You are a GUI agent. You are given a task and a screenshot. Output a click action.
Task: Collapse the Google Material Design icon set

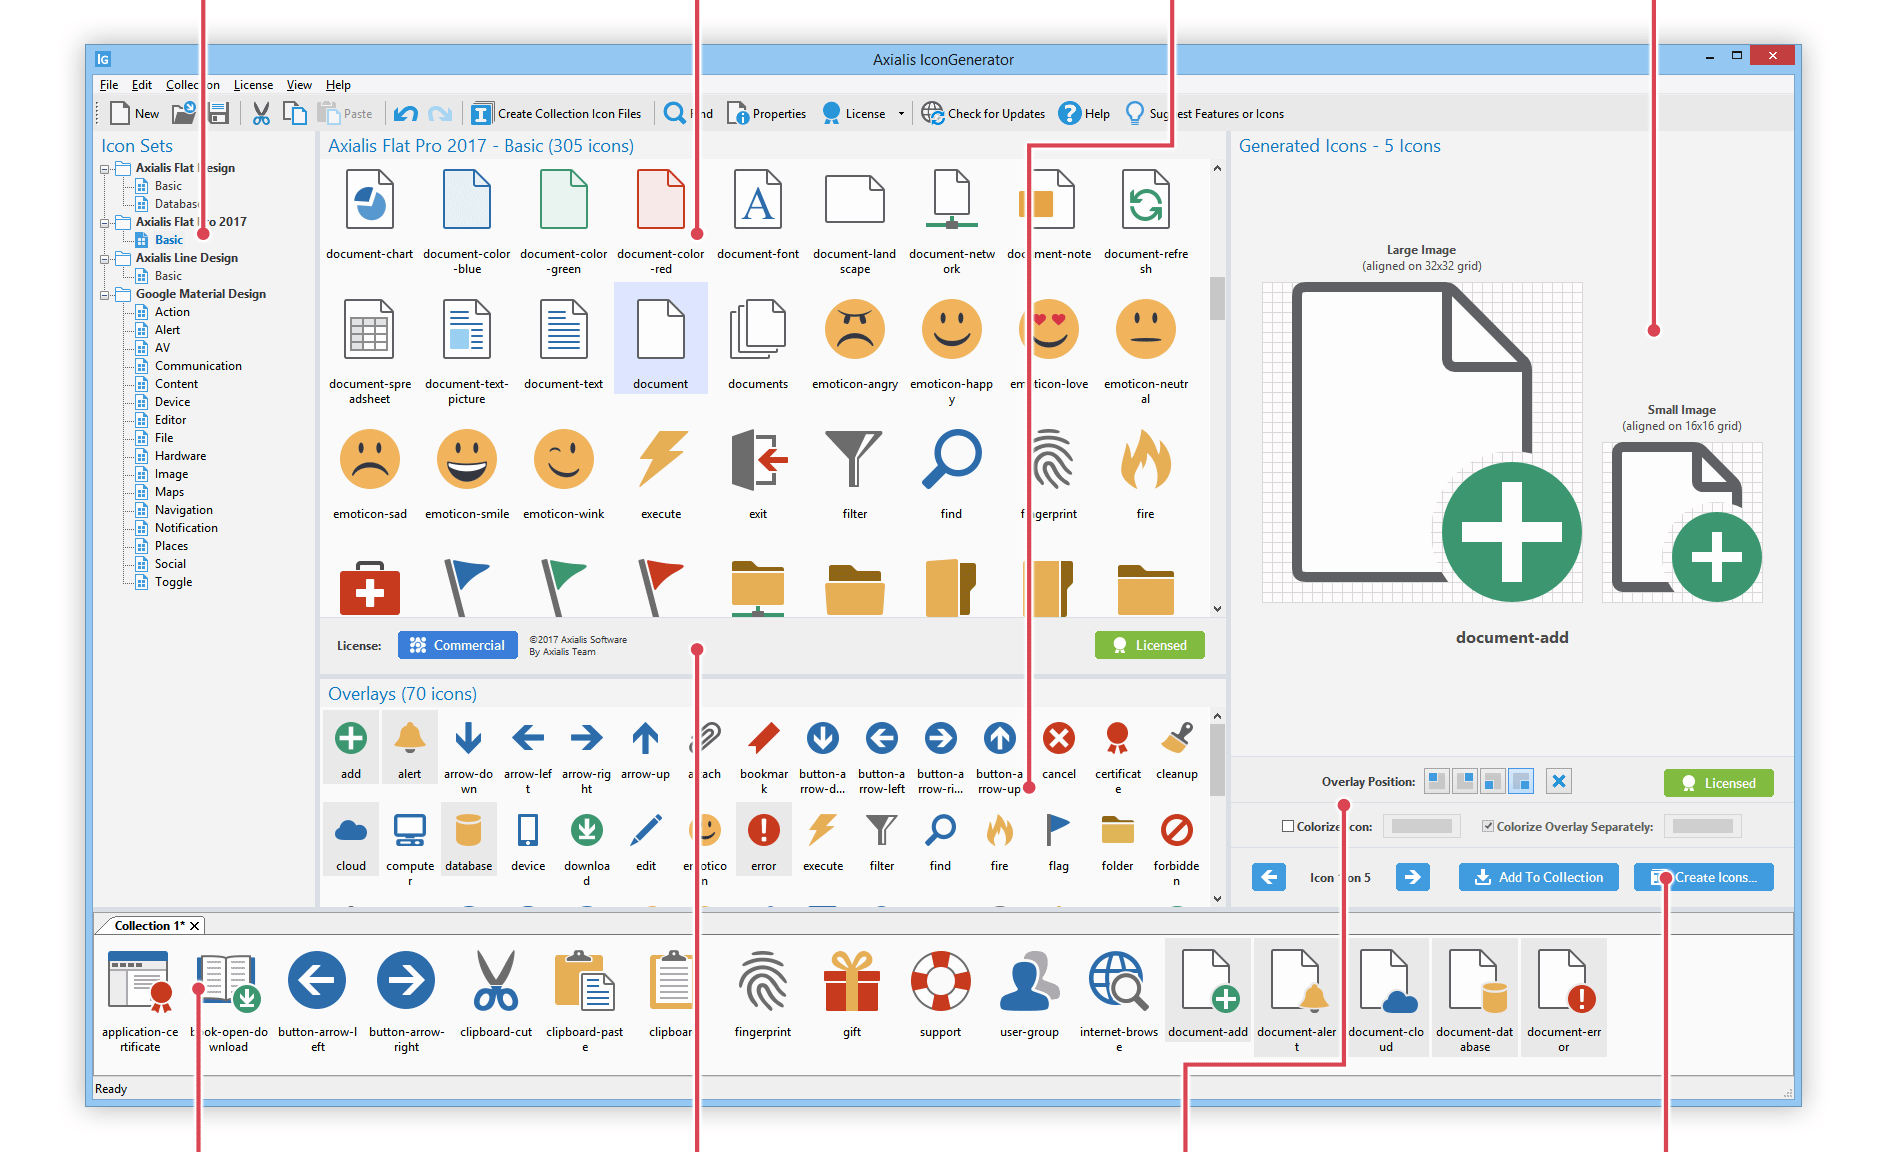click(x=106, y=293)
